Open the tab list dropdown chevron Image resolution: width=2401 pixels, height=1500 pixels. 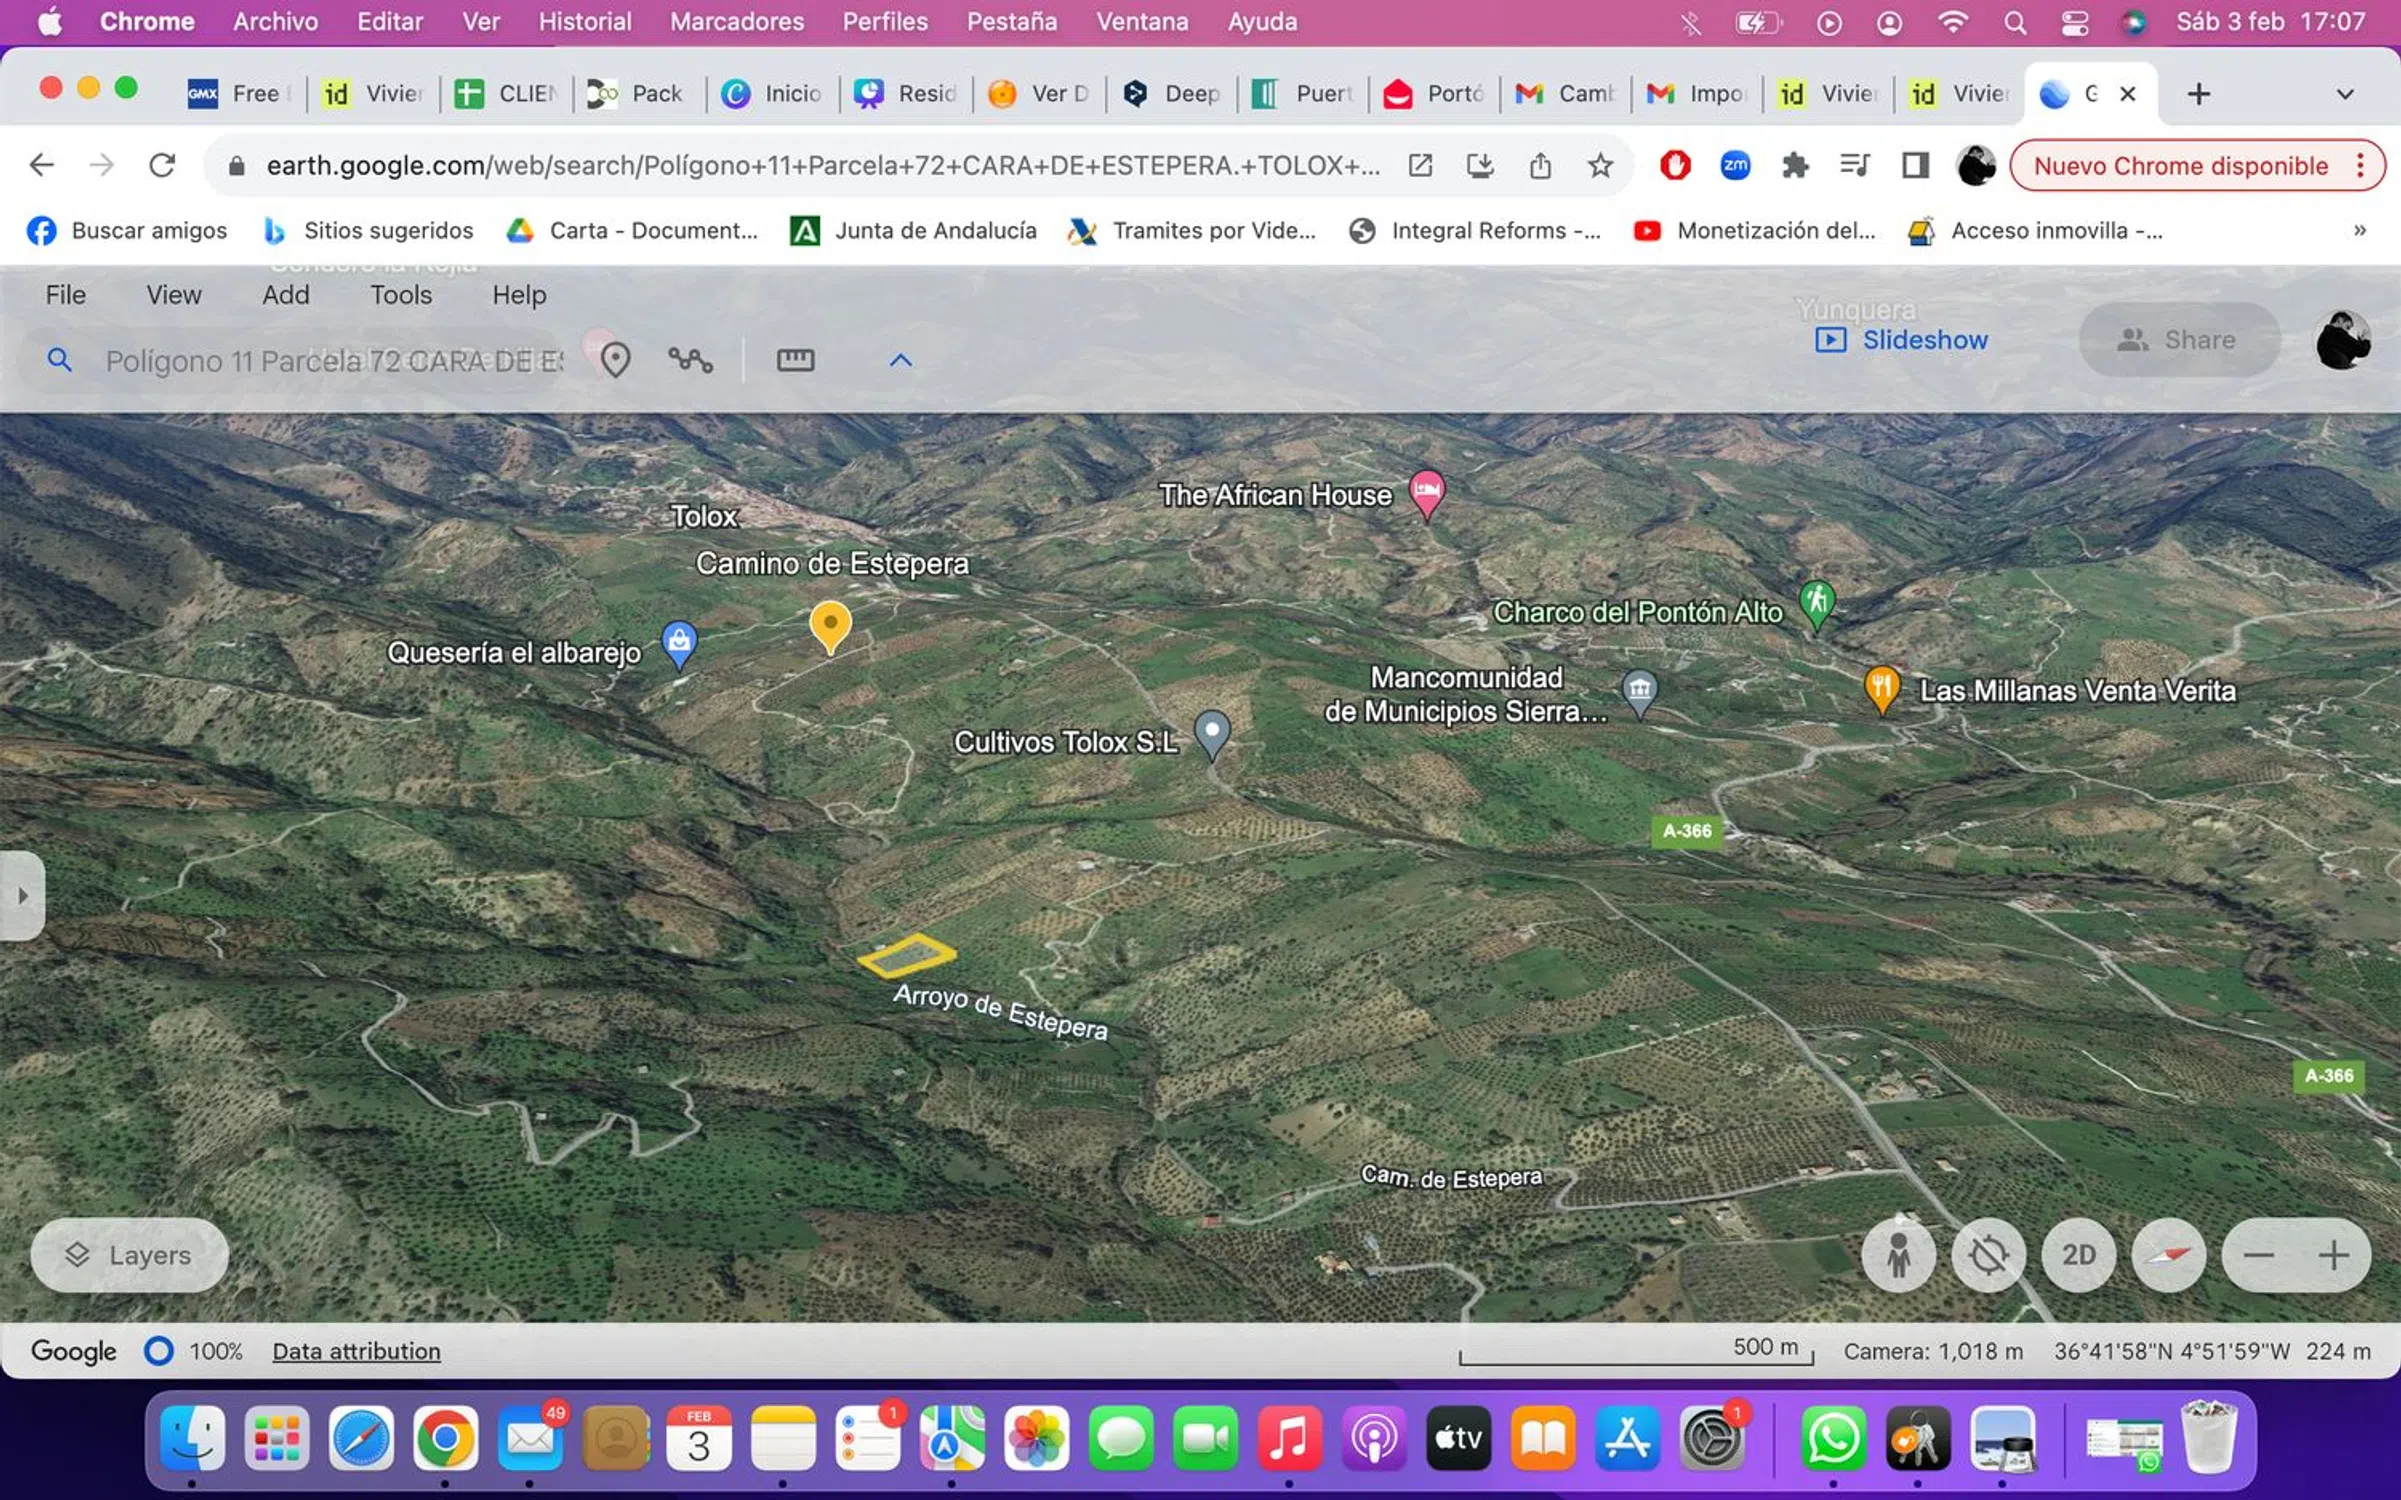click(2344, 94)
